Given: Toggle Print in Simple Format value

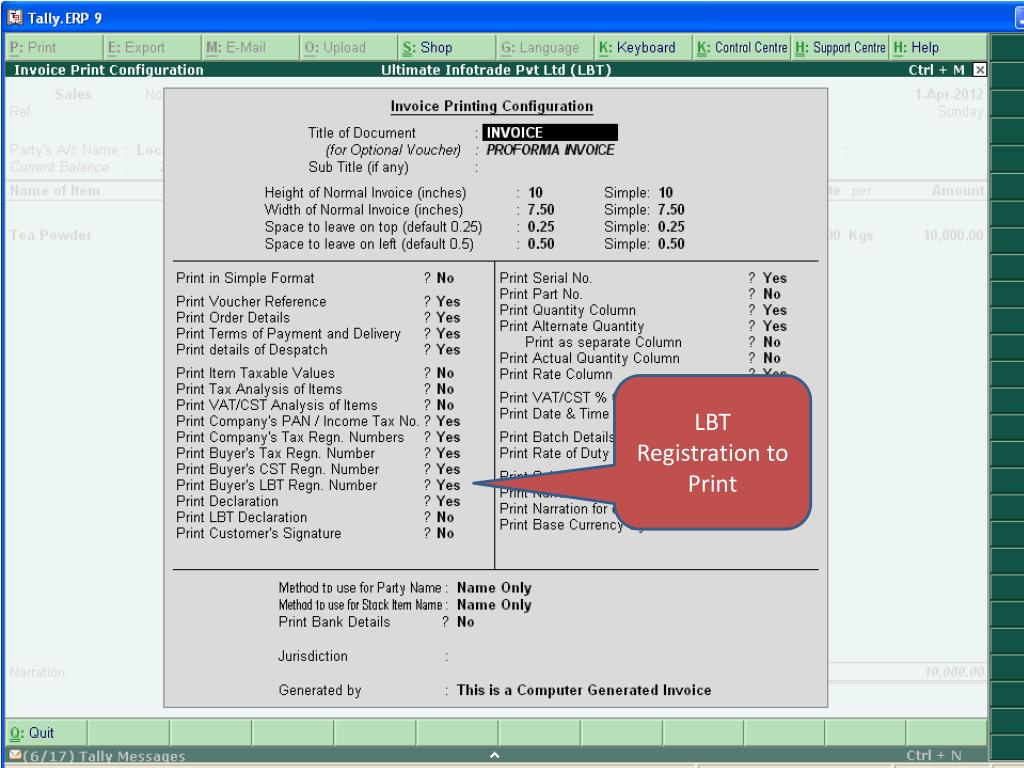Looking at the screenshot, I should tap(445, 278).
